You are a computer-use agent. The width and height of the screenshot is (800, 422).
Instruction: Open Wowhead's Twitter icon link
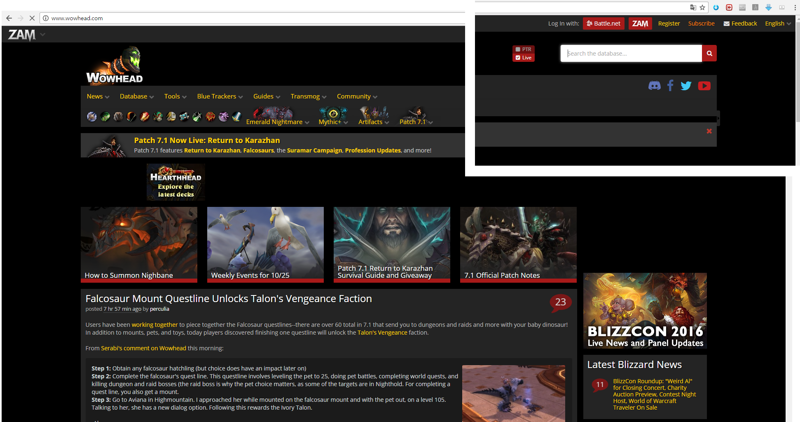click(x=686, y=86)
